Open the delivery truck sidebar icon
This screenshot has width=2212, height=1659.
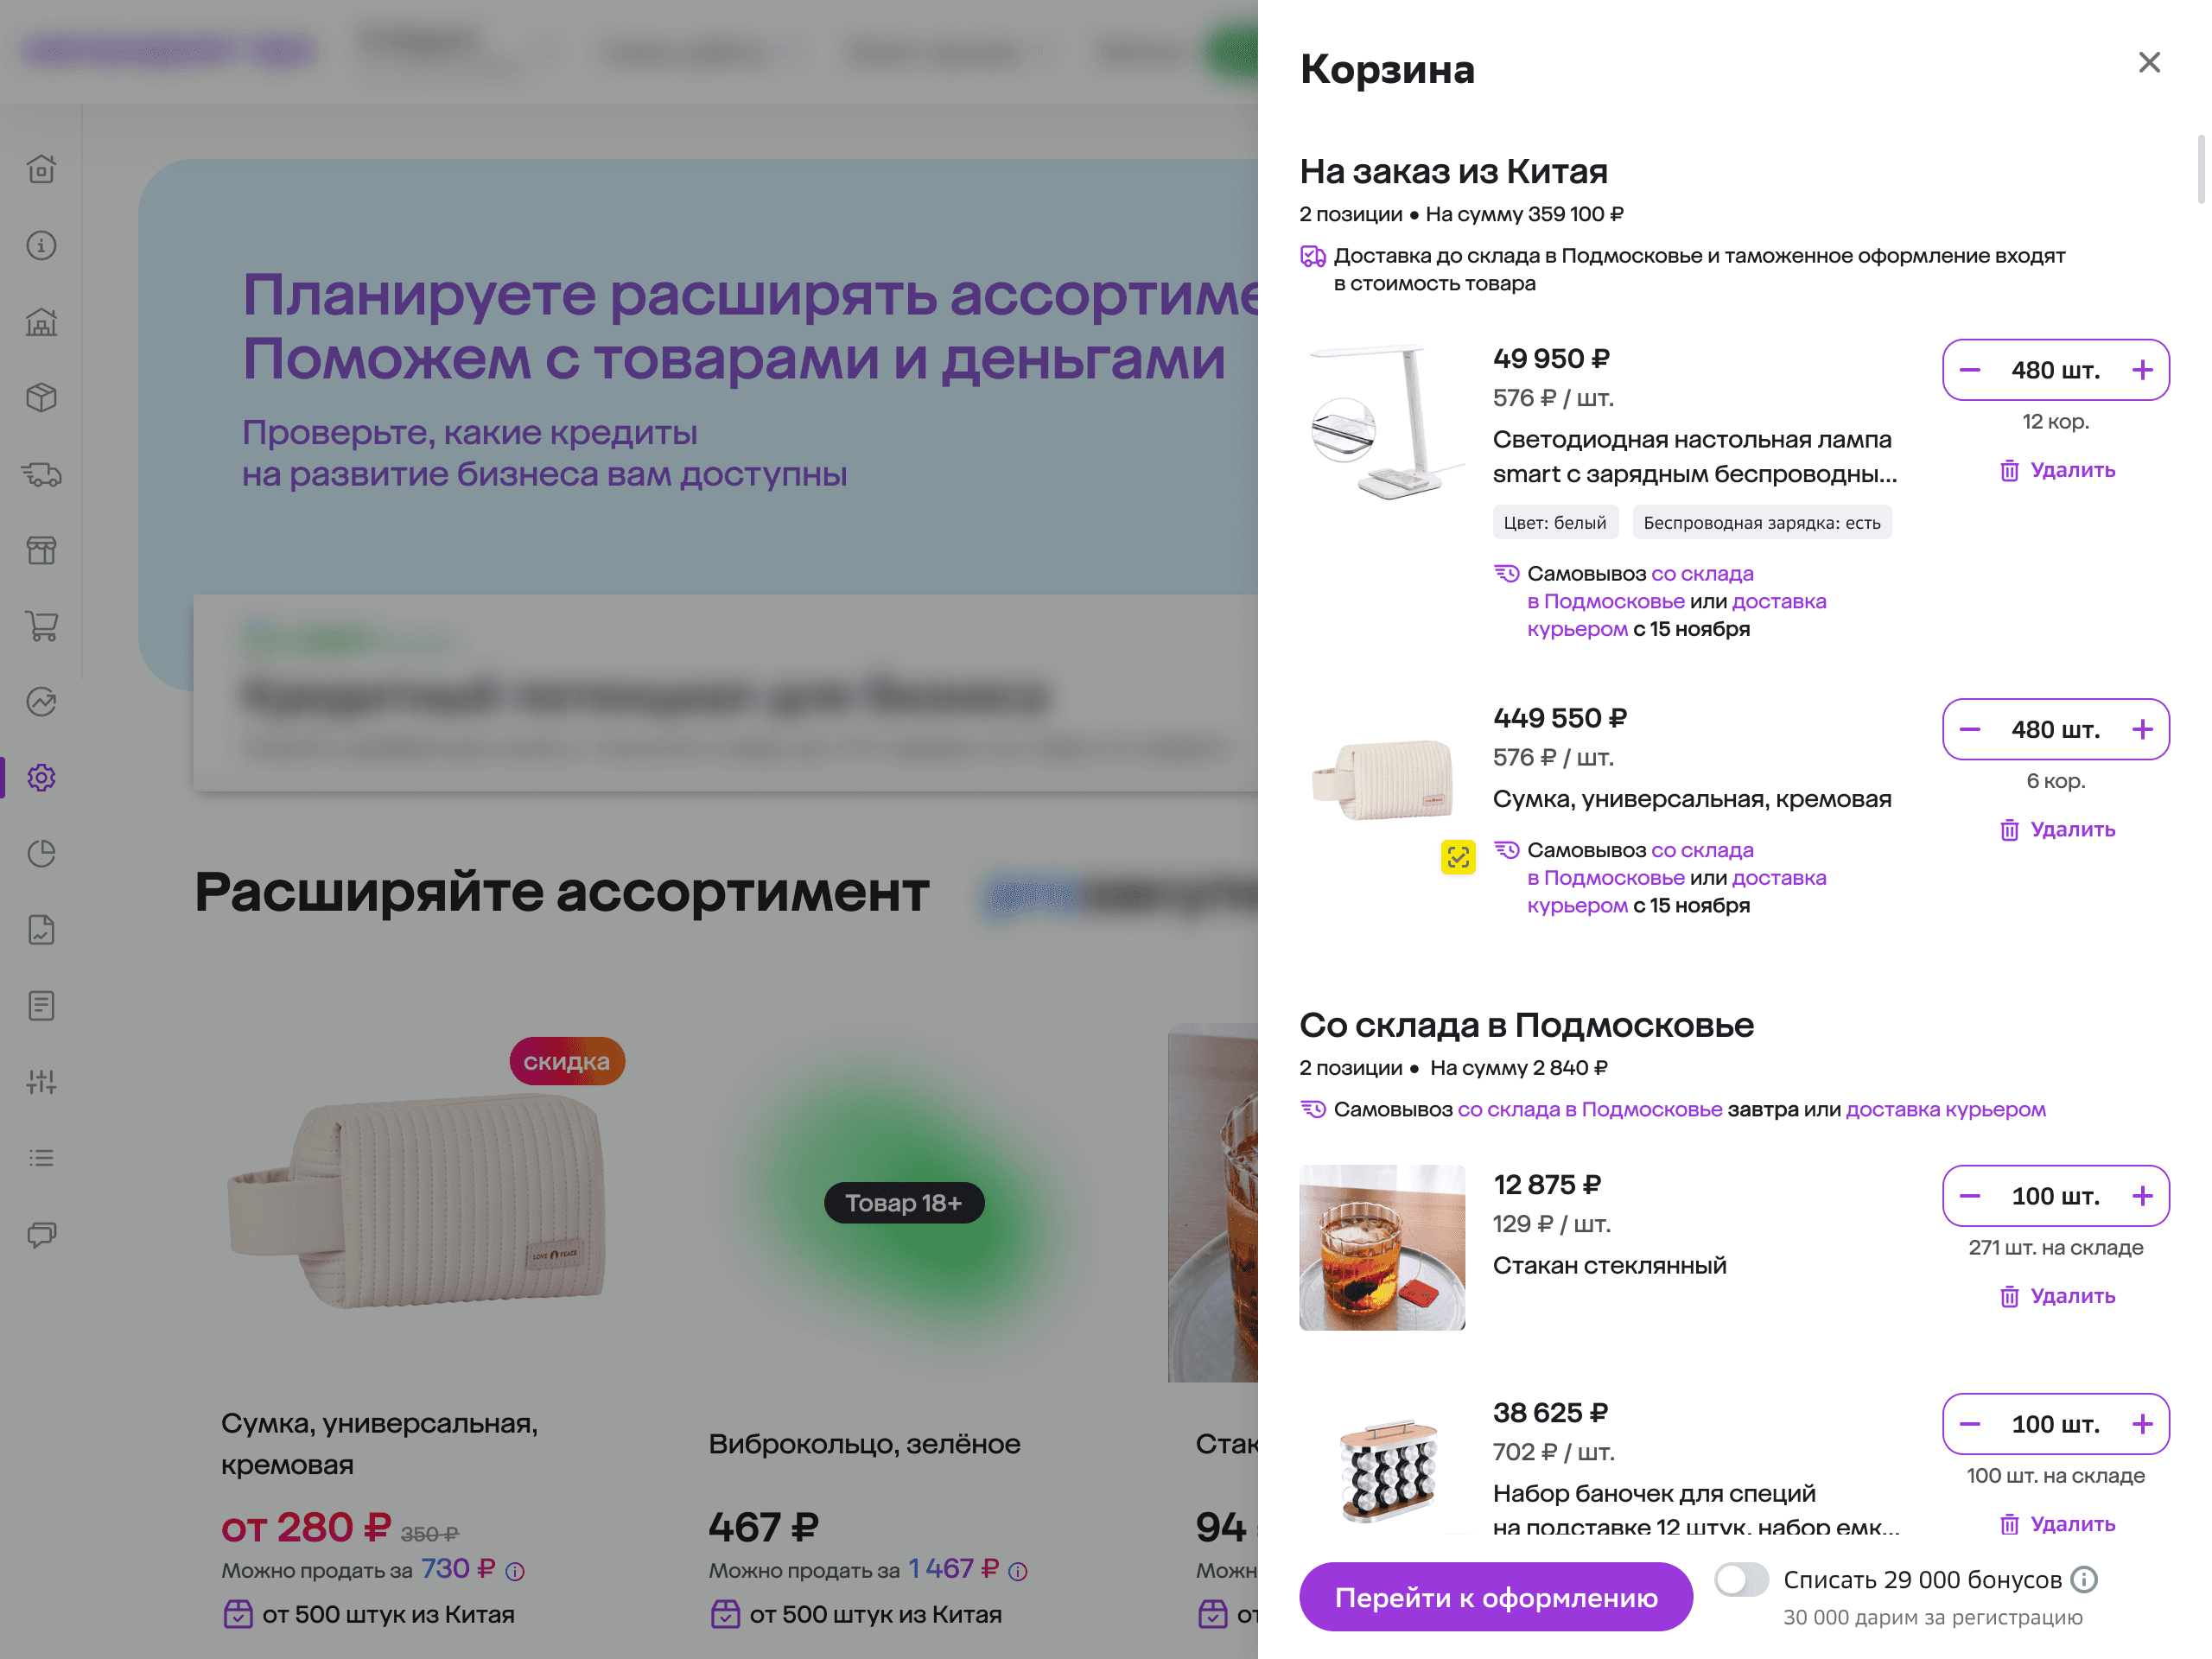[x=41, y=474]
